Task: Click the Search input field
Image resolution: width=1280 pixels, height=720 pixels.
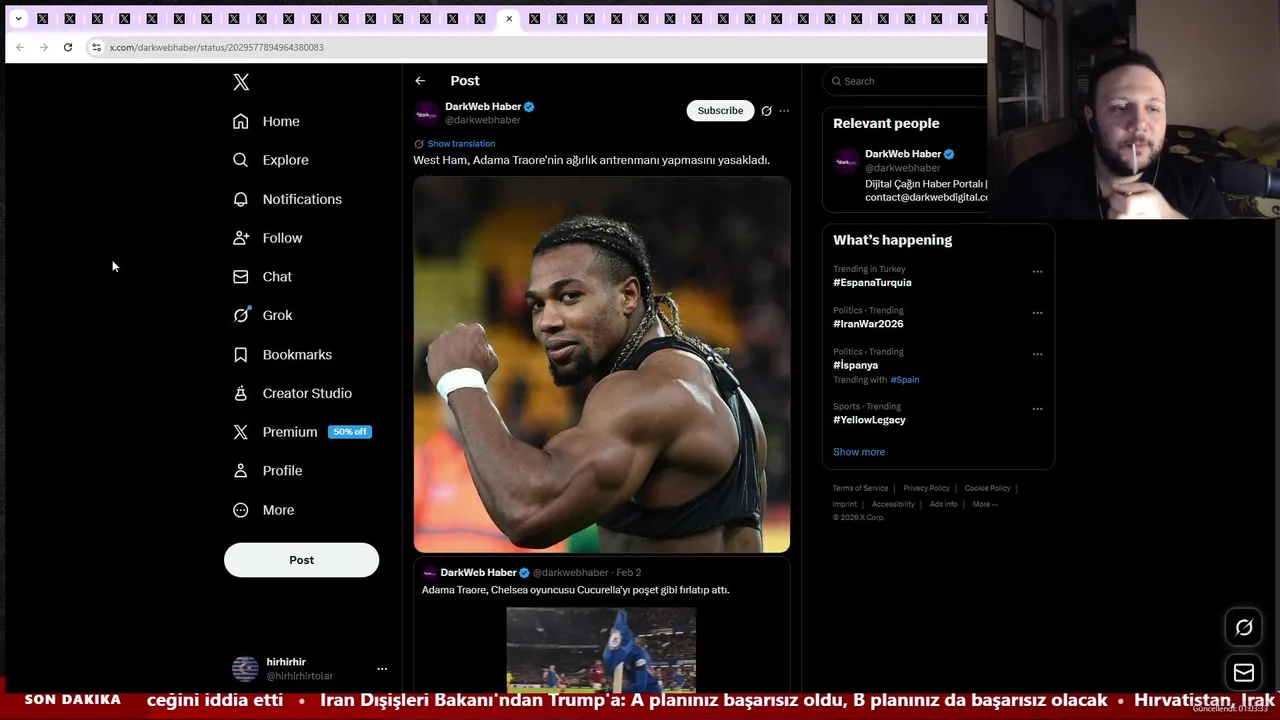Action: pos(905,81)
